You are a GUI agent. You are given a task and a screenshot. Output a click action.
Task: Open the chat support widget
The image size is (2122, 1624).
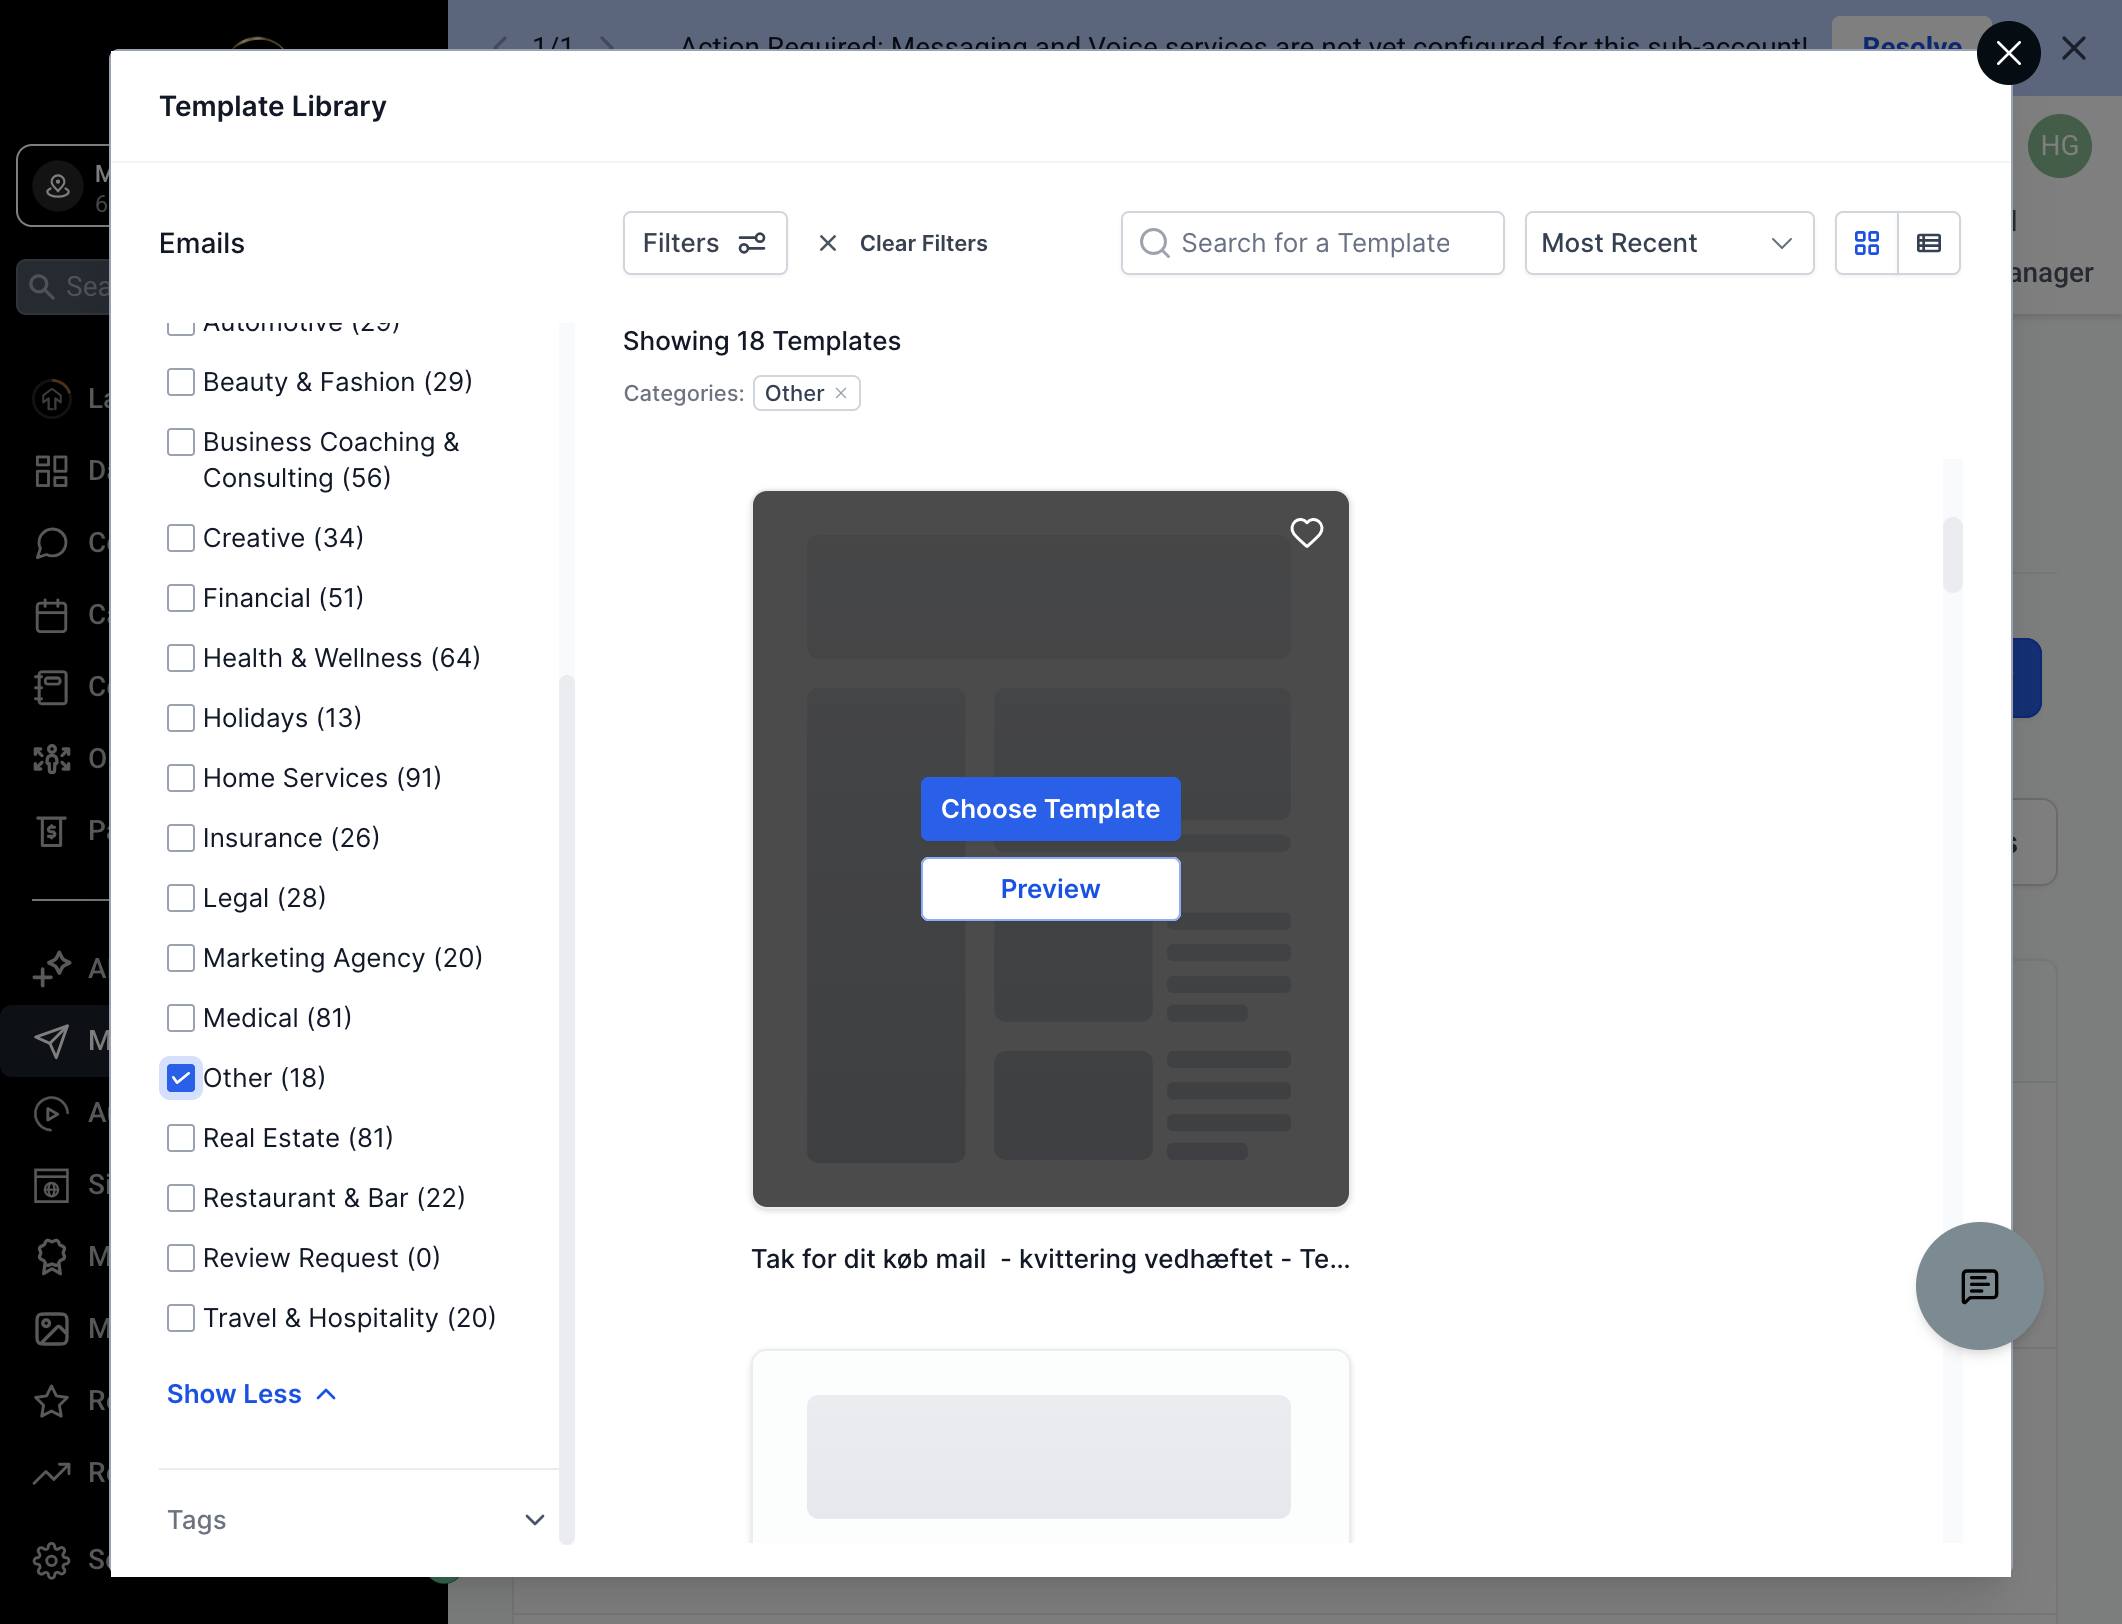1979,1286
